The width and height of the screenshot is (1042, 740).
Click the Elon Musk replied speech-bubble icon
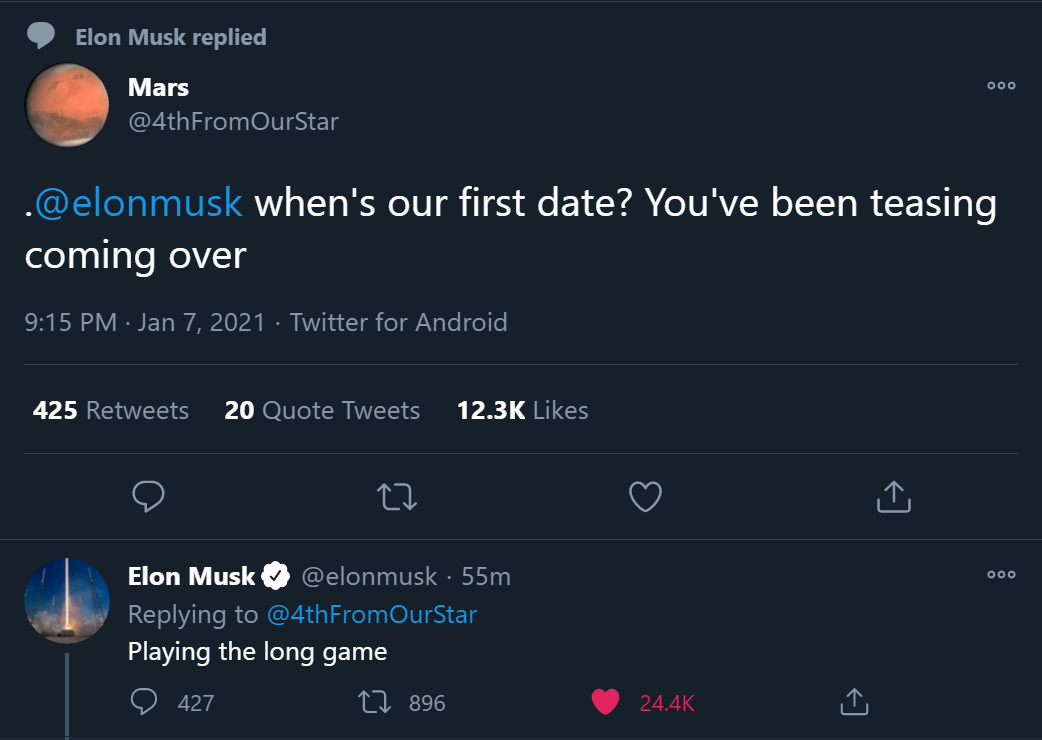(x=41, y=37)
